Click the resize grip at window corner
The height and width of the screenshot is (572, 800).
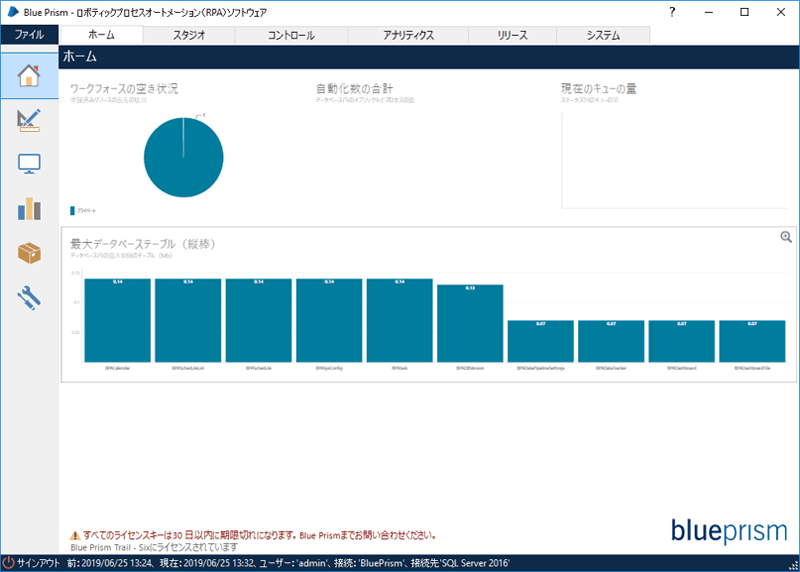click(794, 566)
